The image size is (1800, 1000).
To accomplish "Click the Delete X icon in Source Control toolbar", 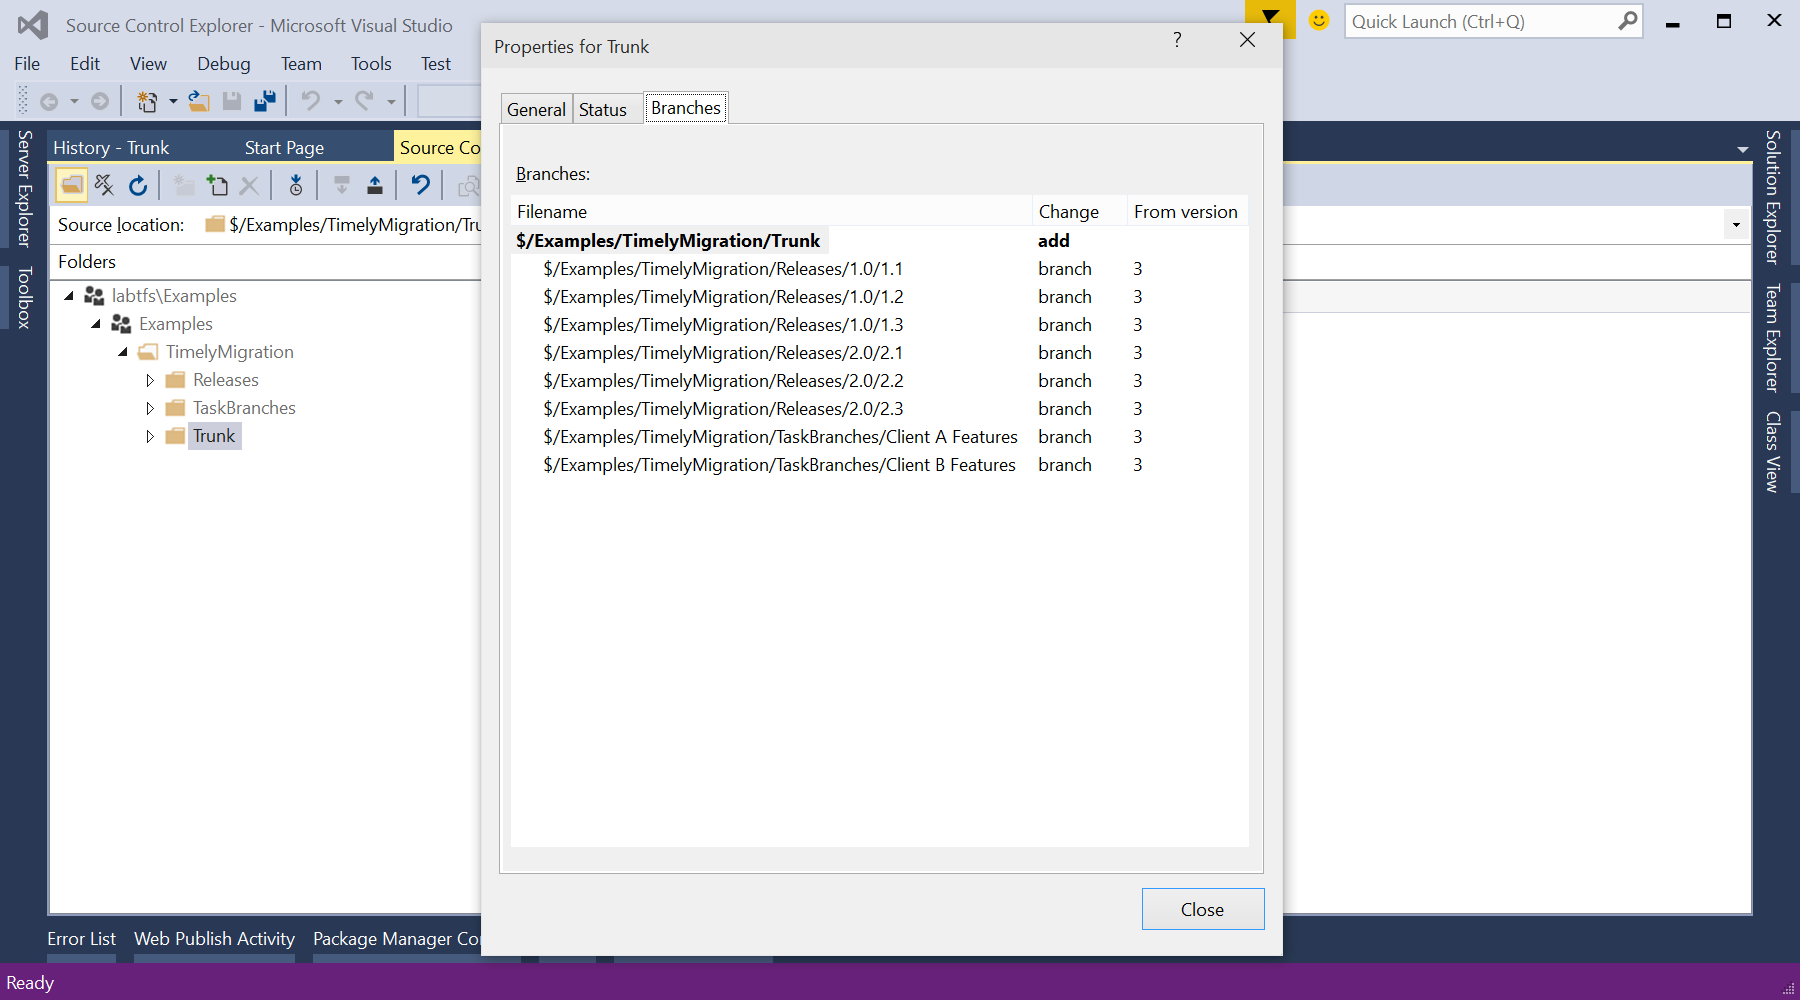I will coord(250,185).
